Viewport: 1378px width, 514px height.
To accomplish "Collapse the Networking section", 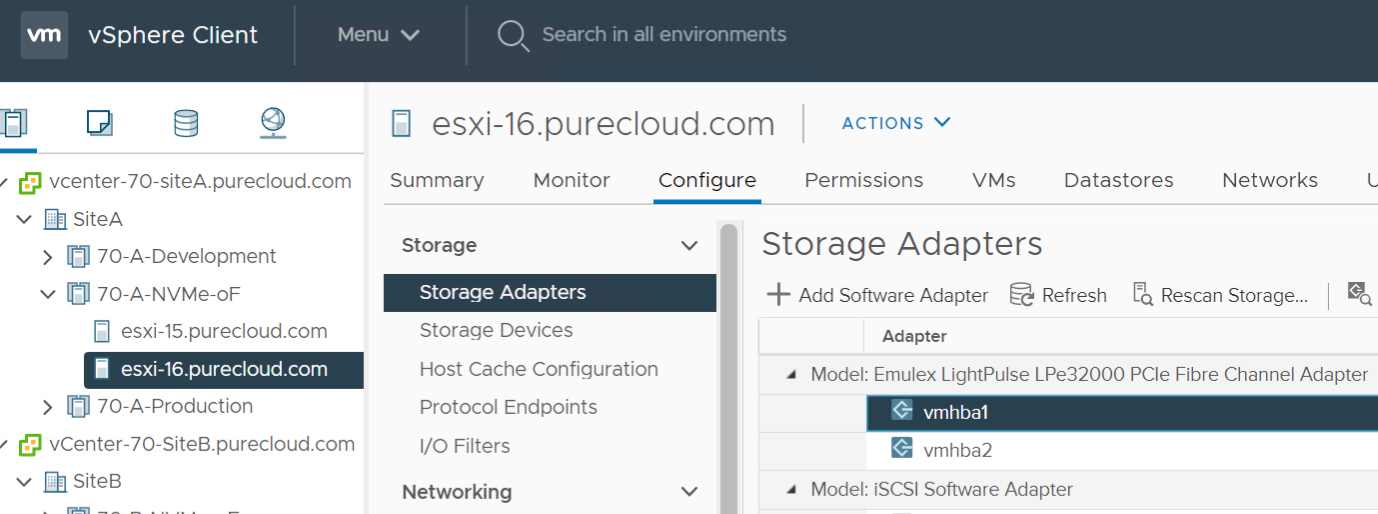I will click(x=689, y=492).
